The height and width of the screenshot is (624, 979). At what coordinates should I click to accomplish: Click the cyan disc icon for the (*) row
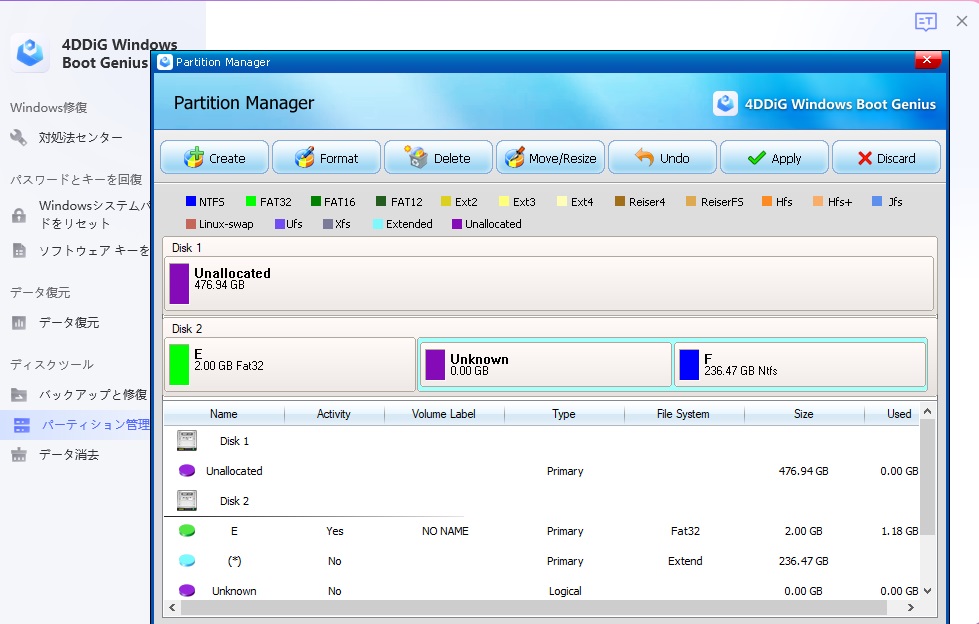(187, 560)
